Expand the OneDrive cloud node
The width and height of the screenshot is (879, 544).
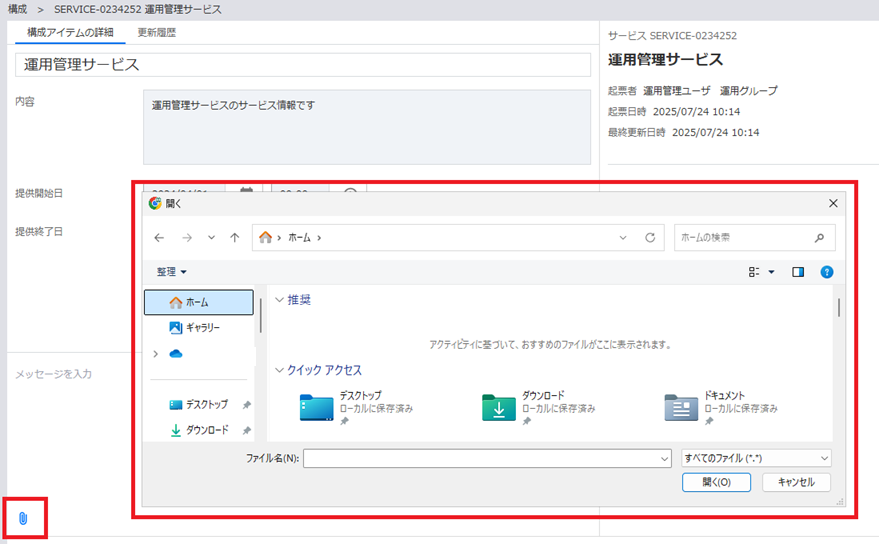156,354
